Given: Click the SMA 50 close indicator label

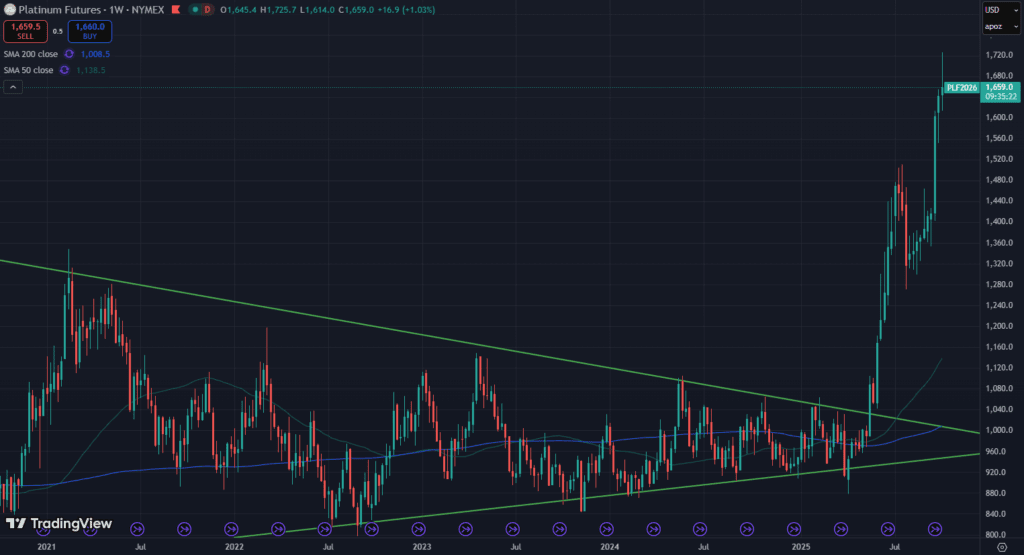Looking at the screenshot, I should pyautogui.click(x=28, y=70).
